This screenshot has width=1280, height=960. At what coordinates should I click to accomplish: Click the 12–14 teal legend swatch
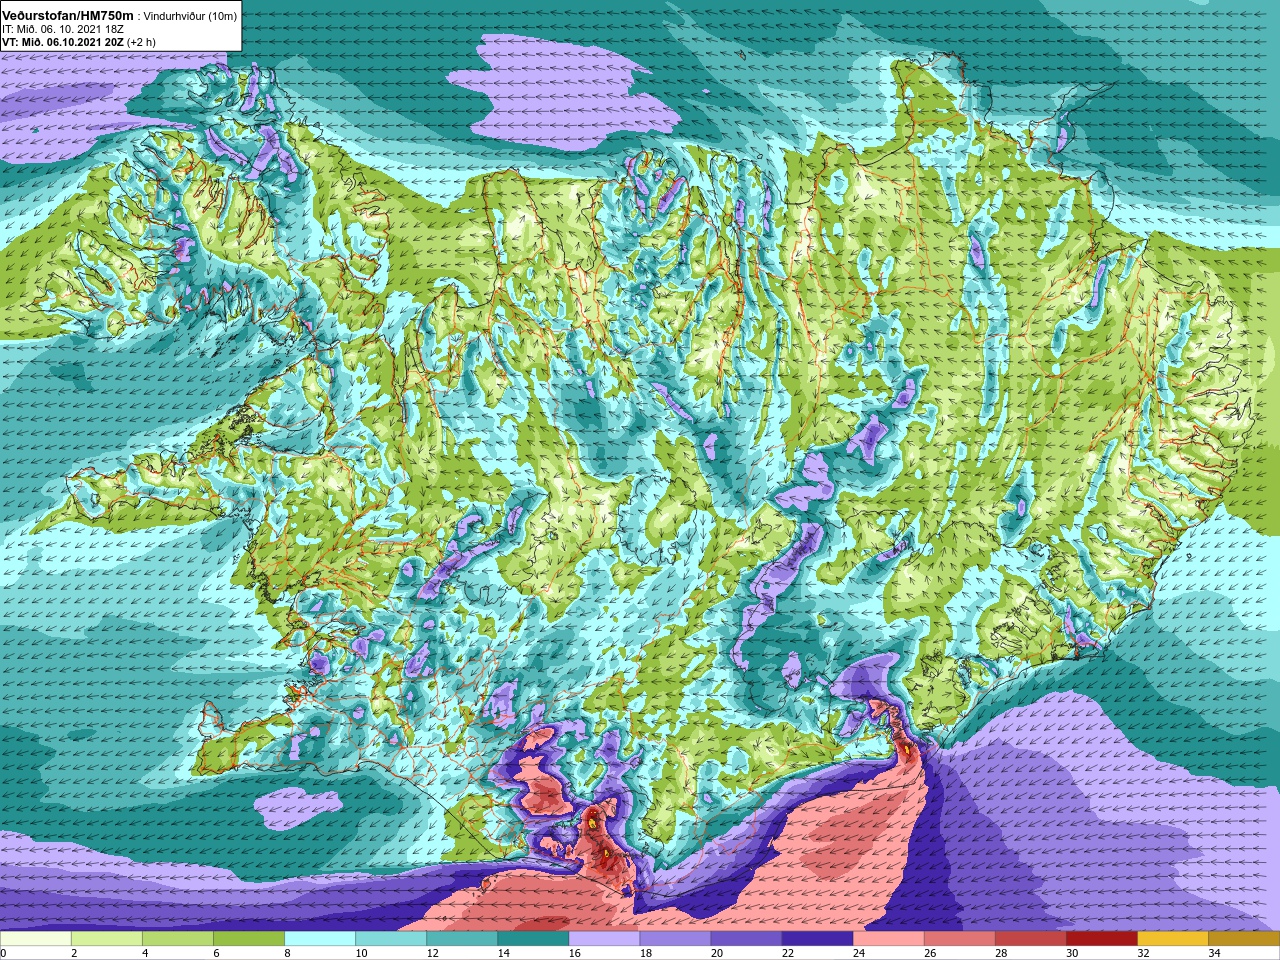tap(462, 939)
